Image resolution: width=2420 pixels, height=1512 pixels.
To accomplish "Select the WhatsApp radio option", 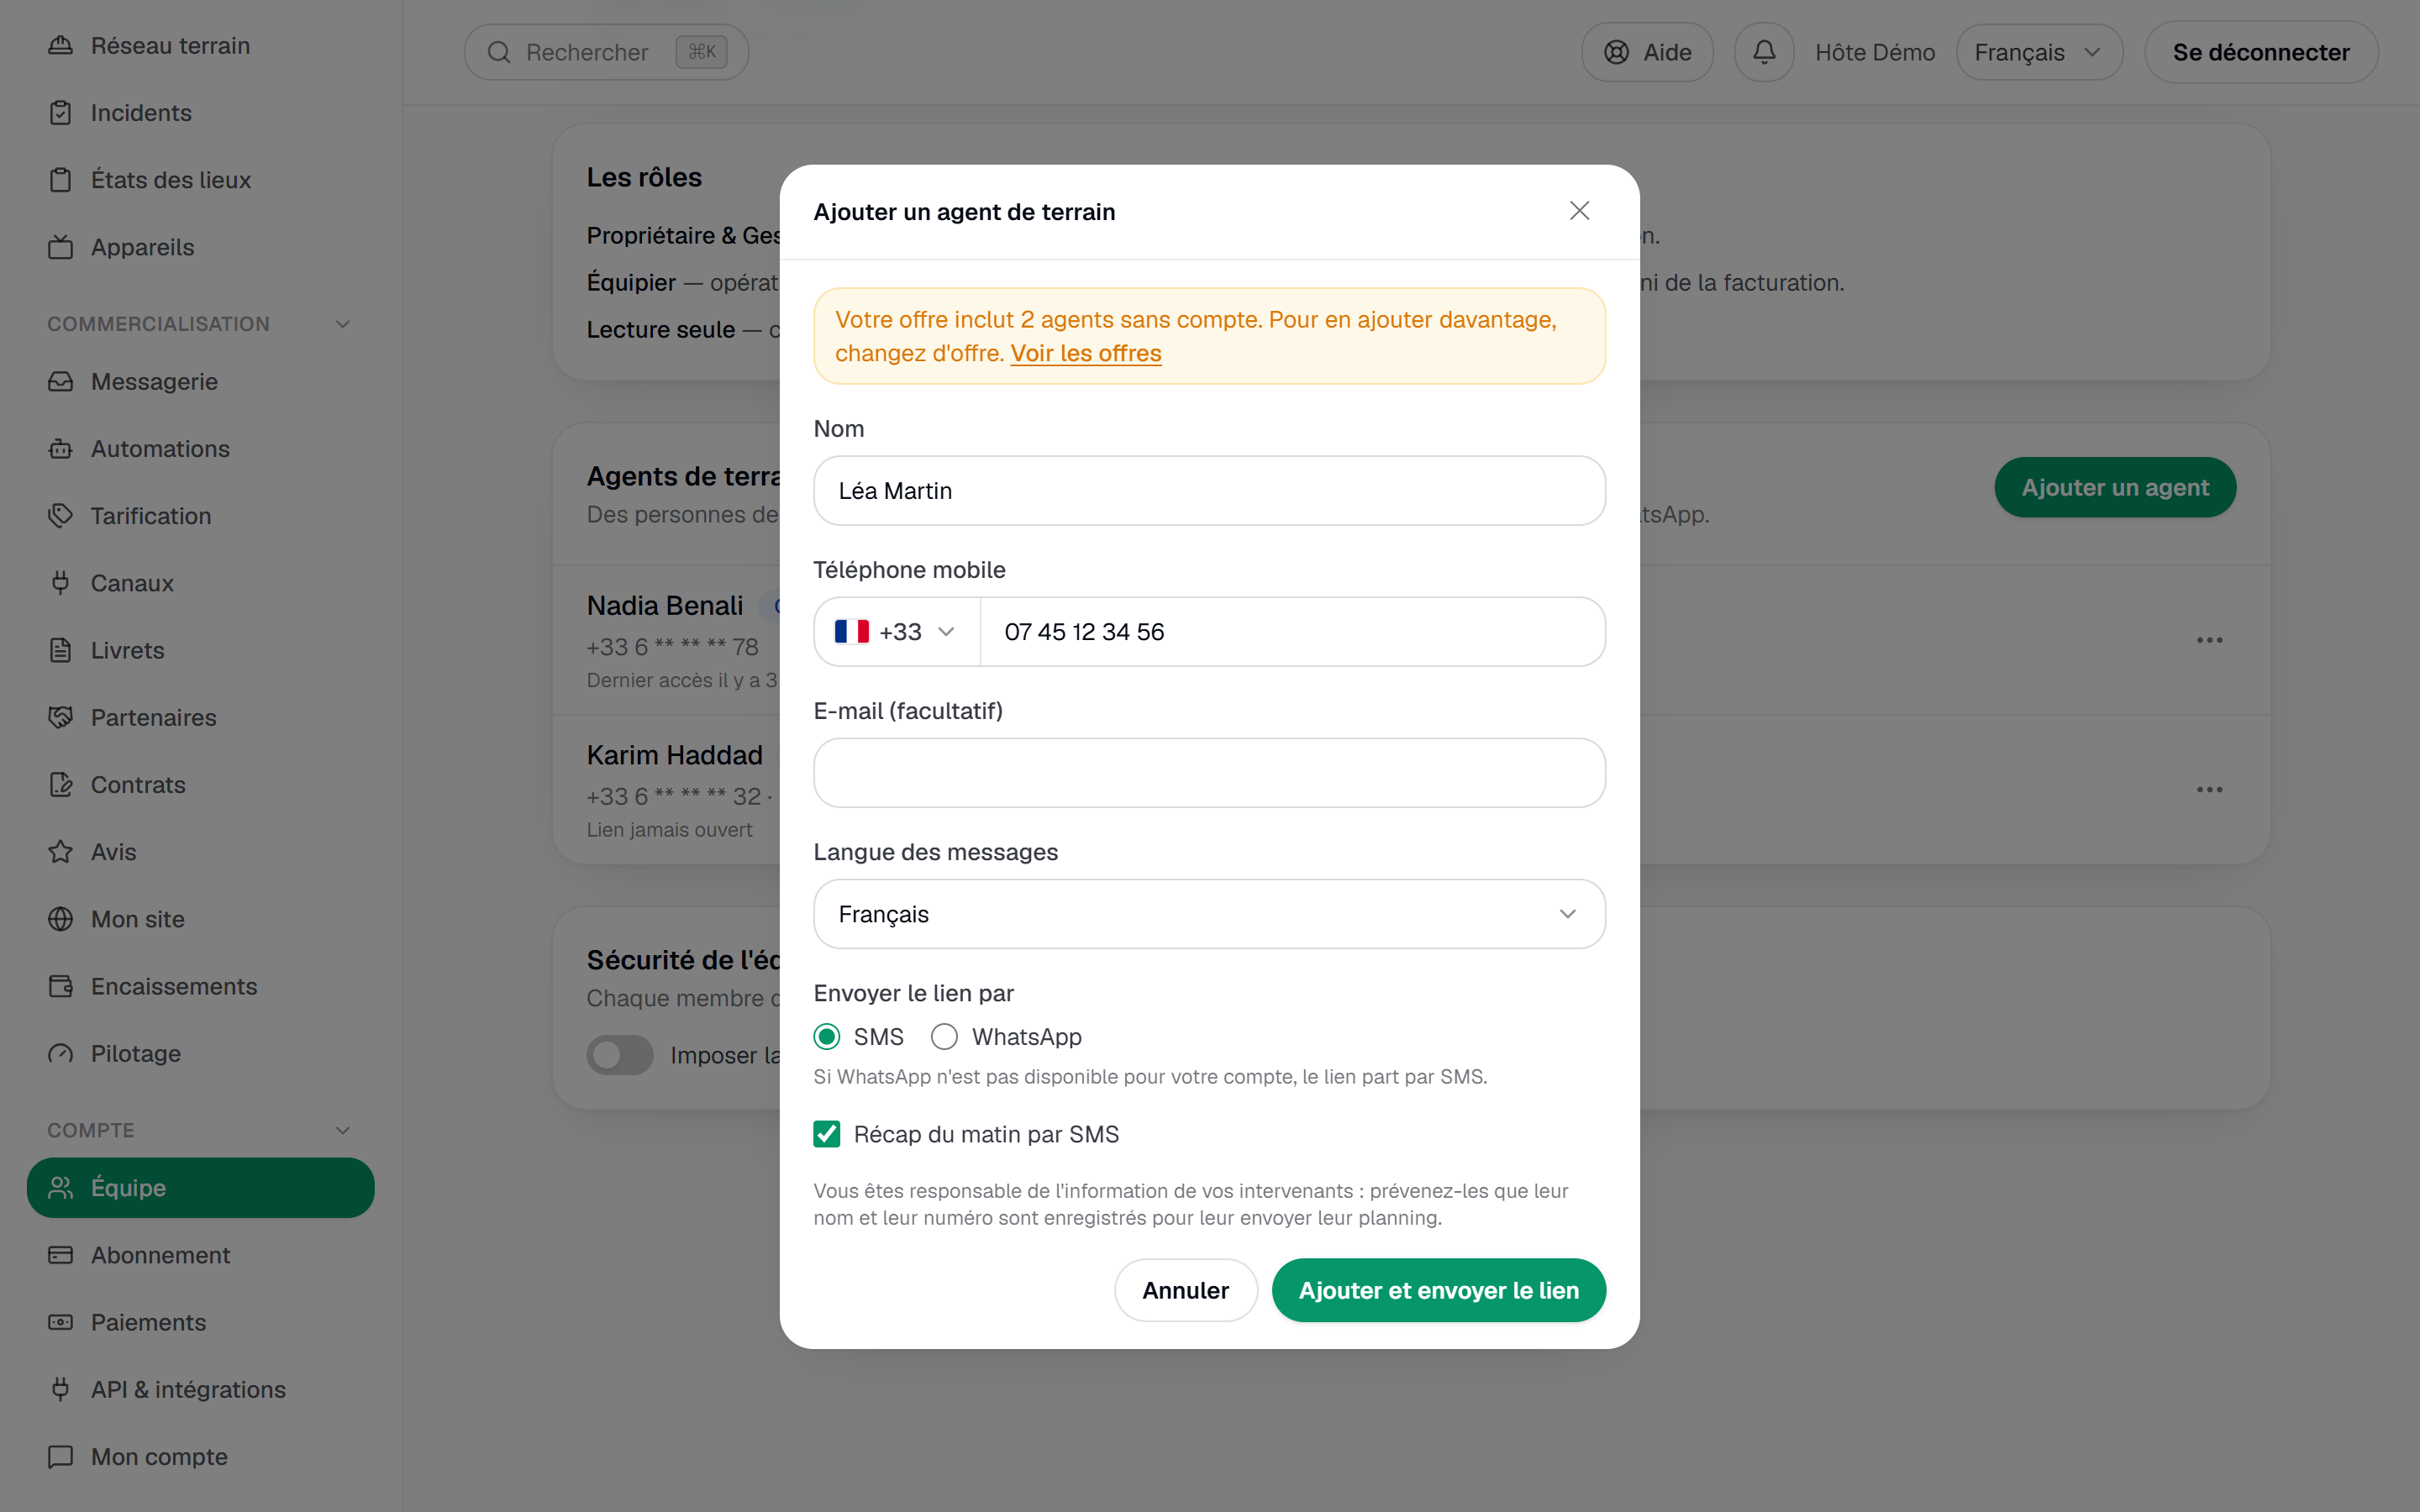I will [944, 1037].
